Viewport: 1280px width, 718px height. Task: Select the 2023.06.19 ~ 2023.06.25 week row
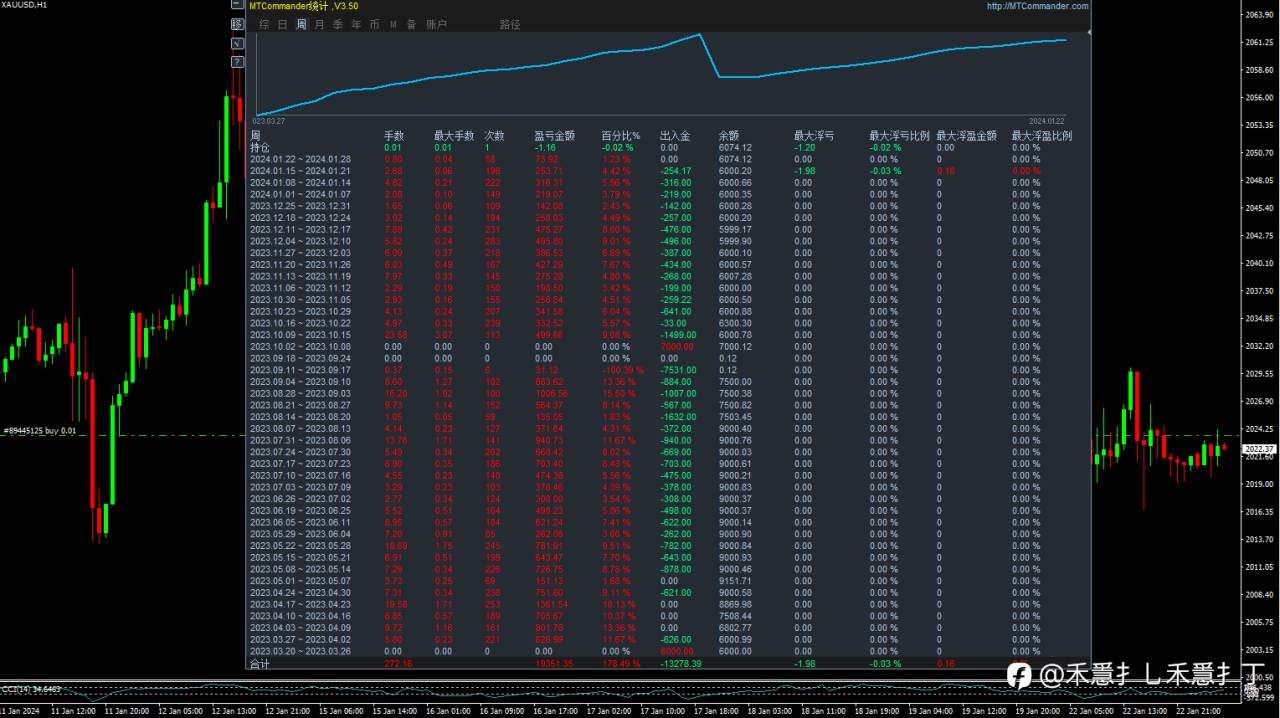(668, 510)
